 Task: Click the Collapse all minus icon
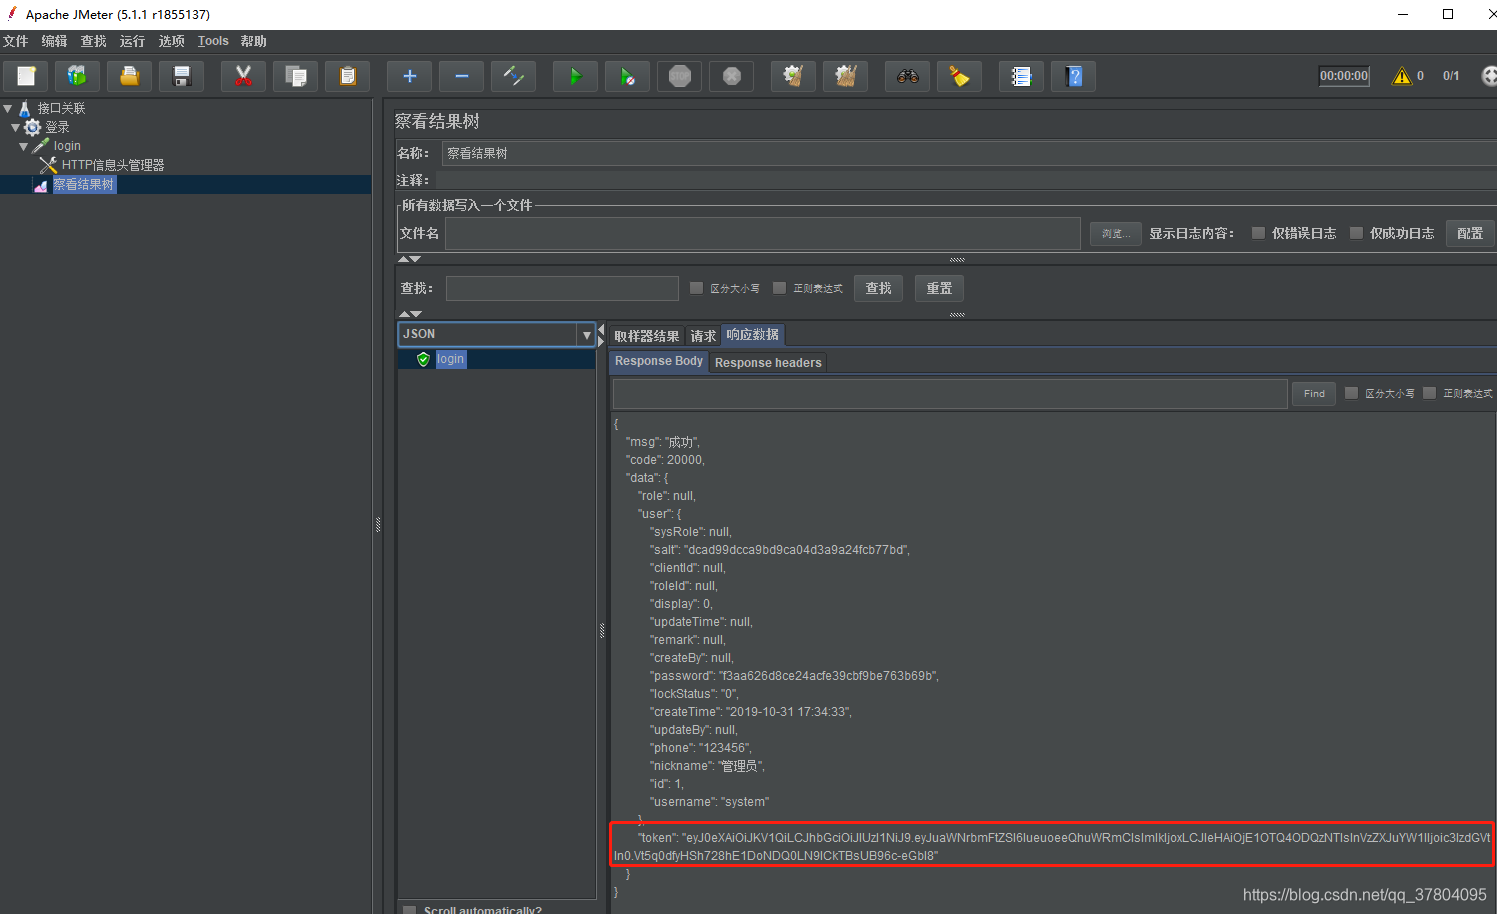pos(461,76)
